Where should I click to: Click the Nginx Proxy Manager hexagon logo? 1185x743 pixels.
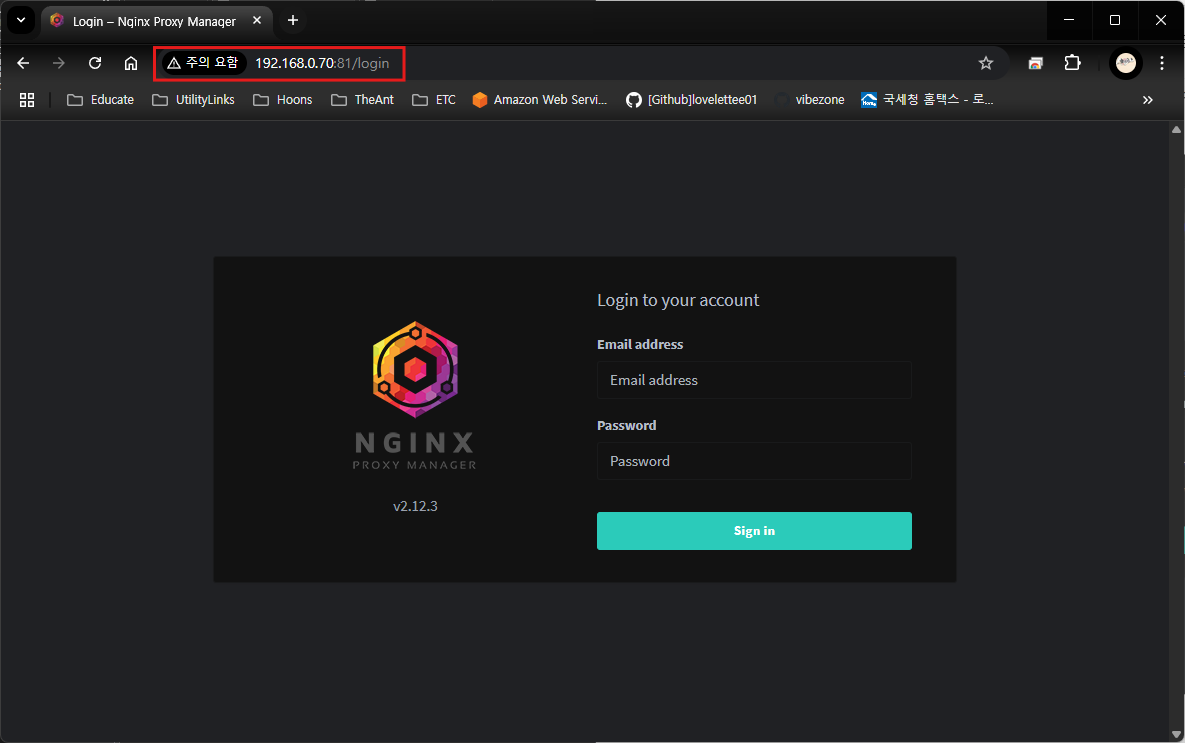tap(415, 370)
